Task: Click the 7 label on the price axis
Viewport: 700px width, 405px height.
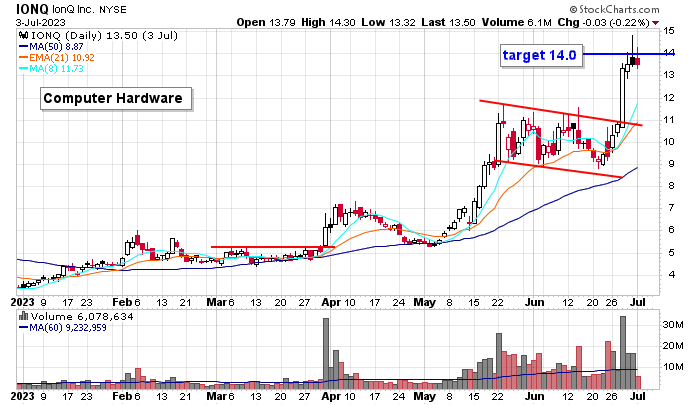Action: (671, 208)
